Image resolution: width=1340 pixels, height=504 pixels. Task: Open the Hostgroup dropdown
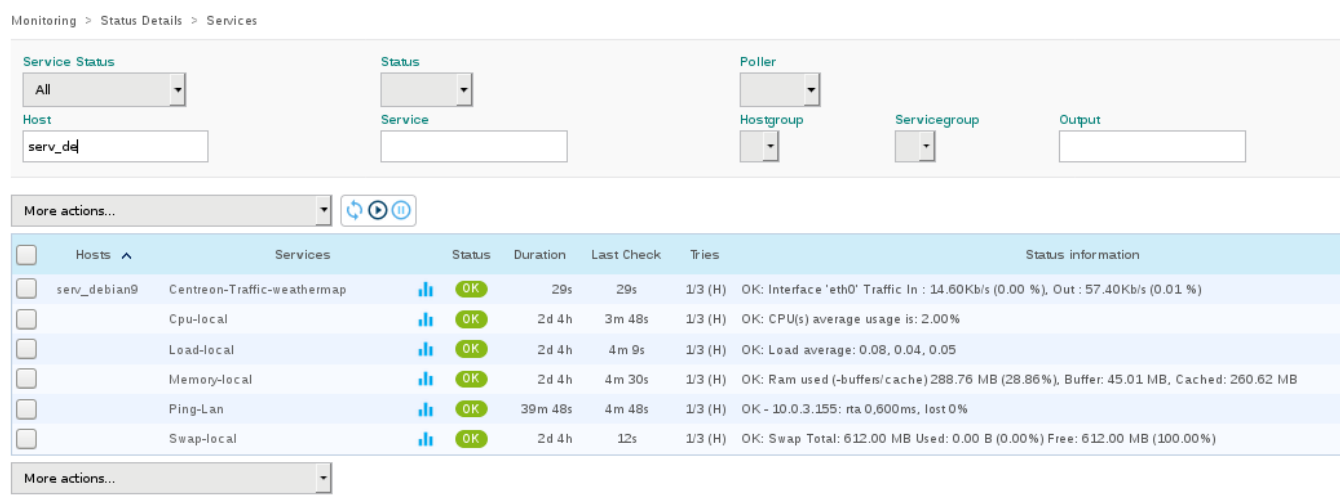coord(759,148)
